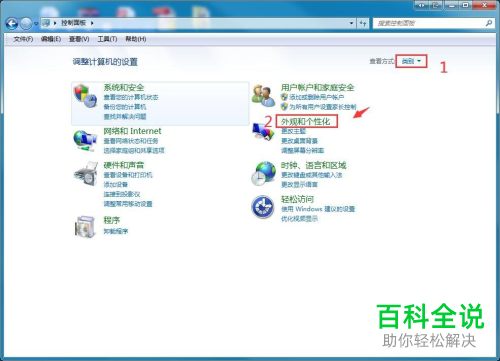Screen dimensions: 500x361
Task: Click 连接到投影仪 link
Action: [x=122, y=194]
